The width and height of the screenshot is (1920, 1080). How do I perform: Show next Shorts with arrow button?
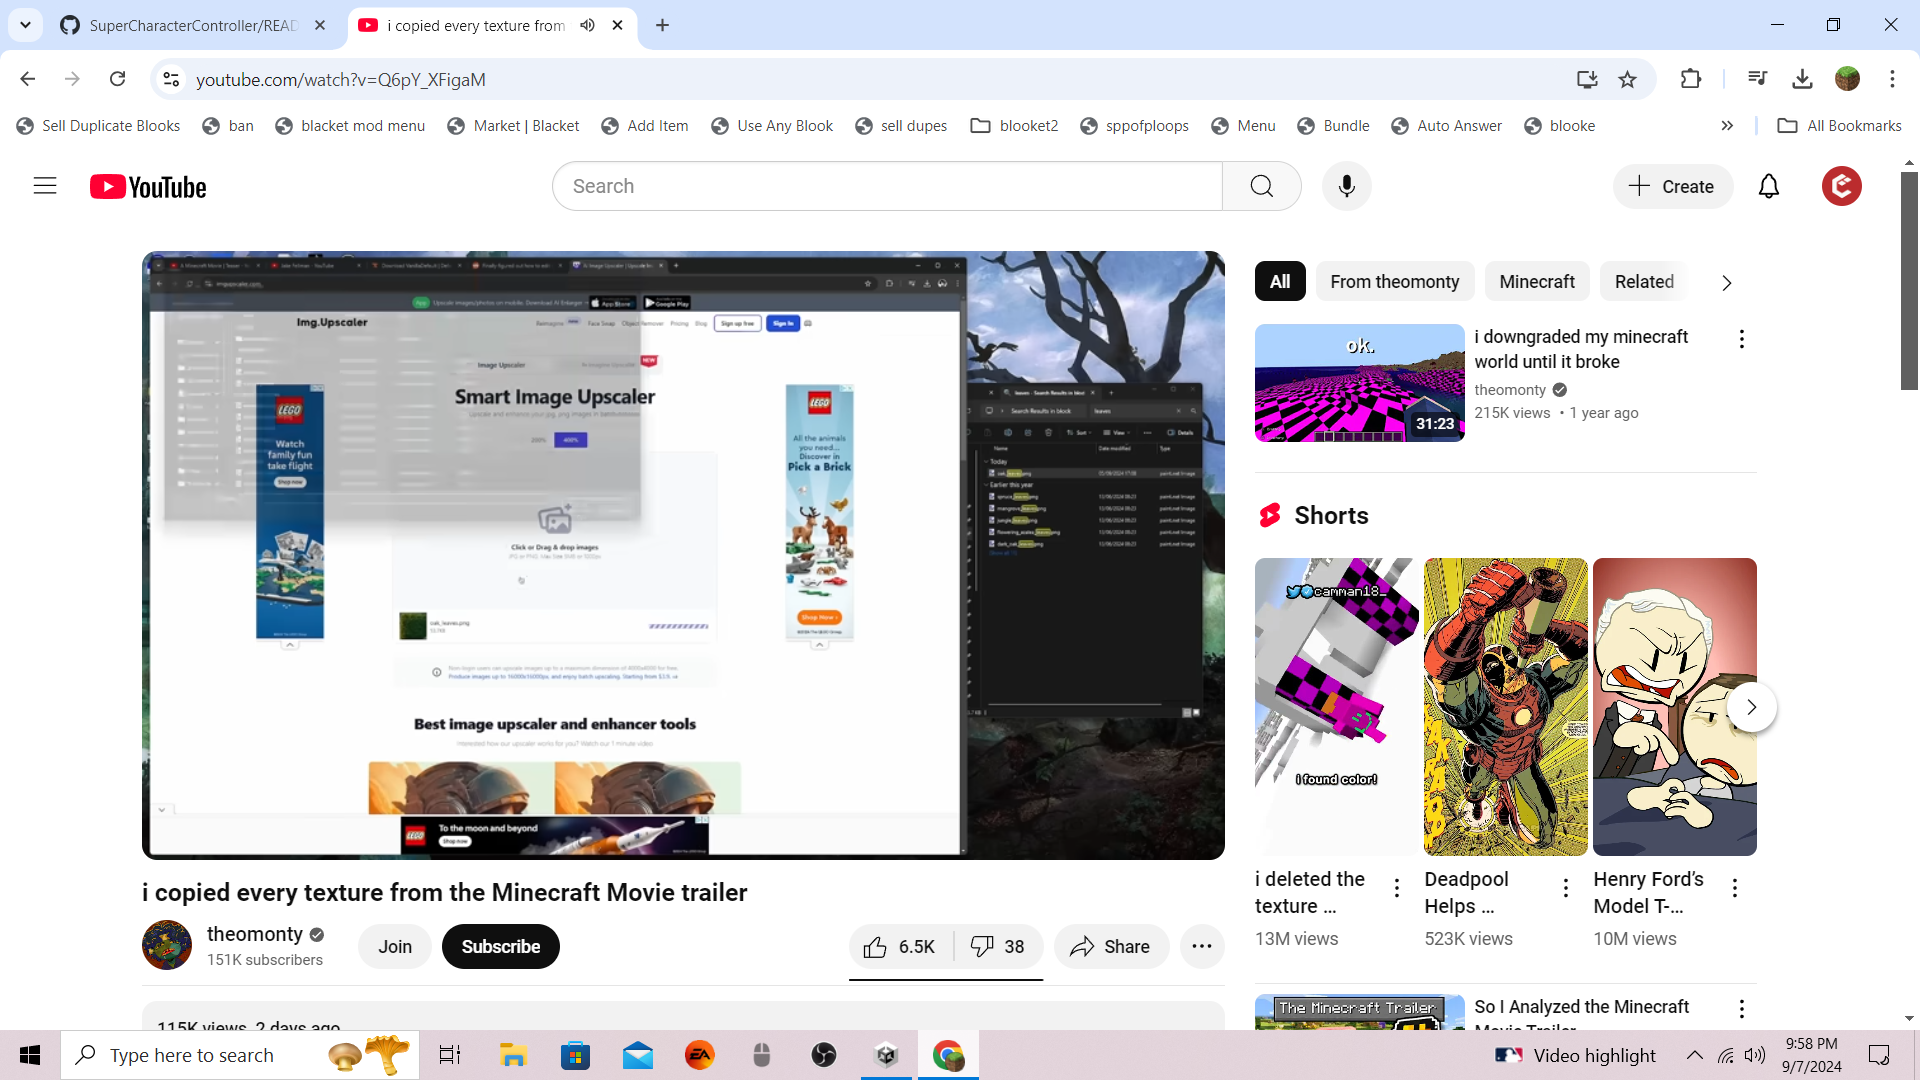click(x=1751, y=707)
